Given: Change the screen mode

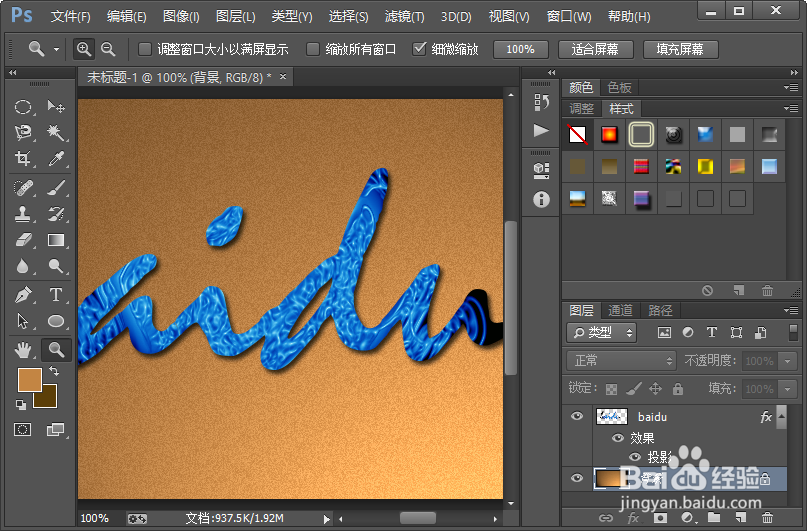Looking at the screenshot, I should click(56, 430).
